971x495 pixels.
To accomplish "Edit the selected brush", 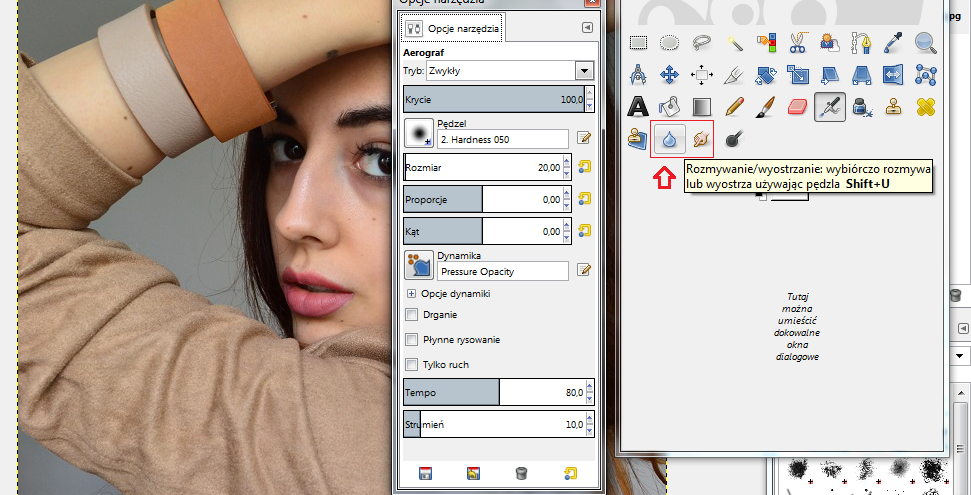I will pyautogui.click(x=583, y=138).
